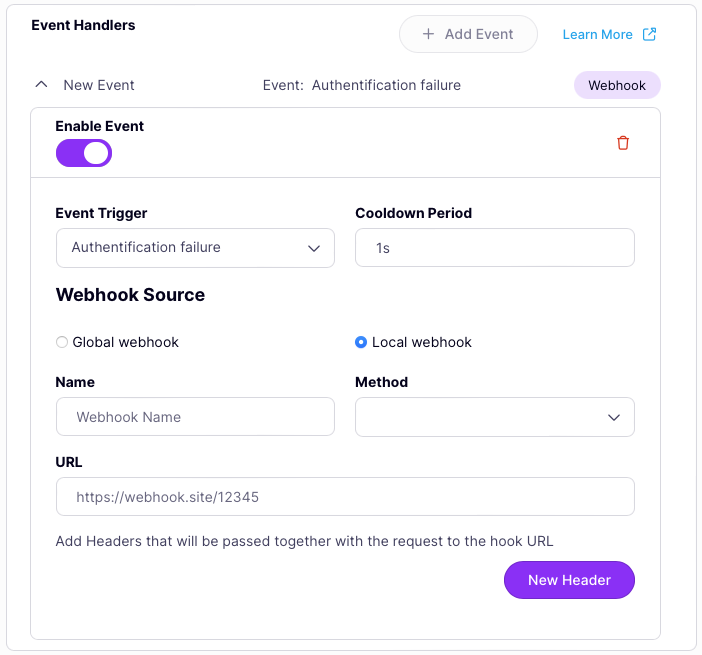Screen dimensions: 702x655
Task: Click the Add Event button
Action: click(468, 34)
